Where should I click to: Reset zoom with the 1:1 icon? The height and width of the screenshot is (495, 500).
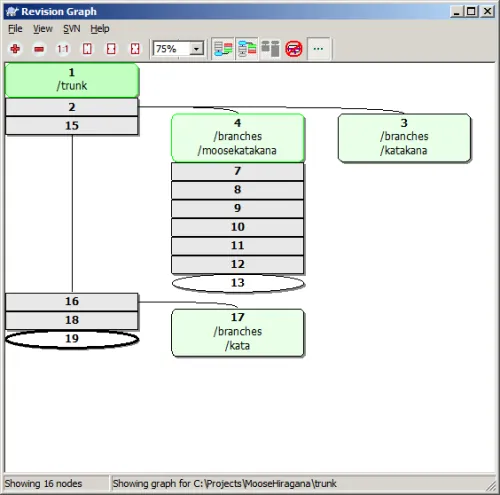pos(63,49)
